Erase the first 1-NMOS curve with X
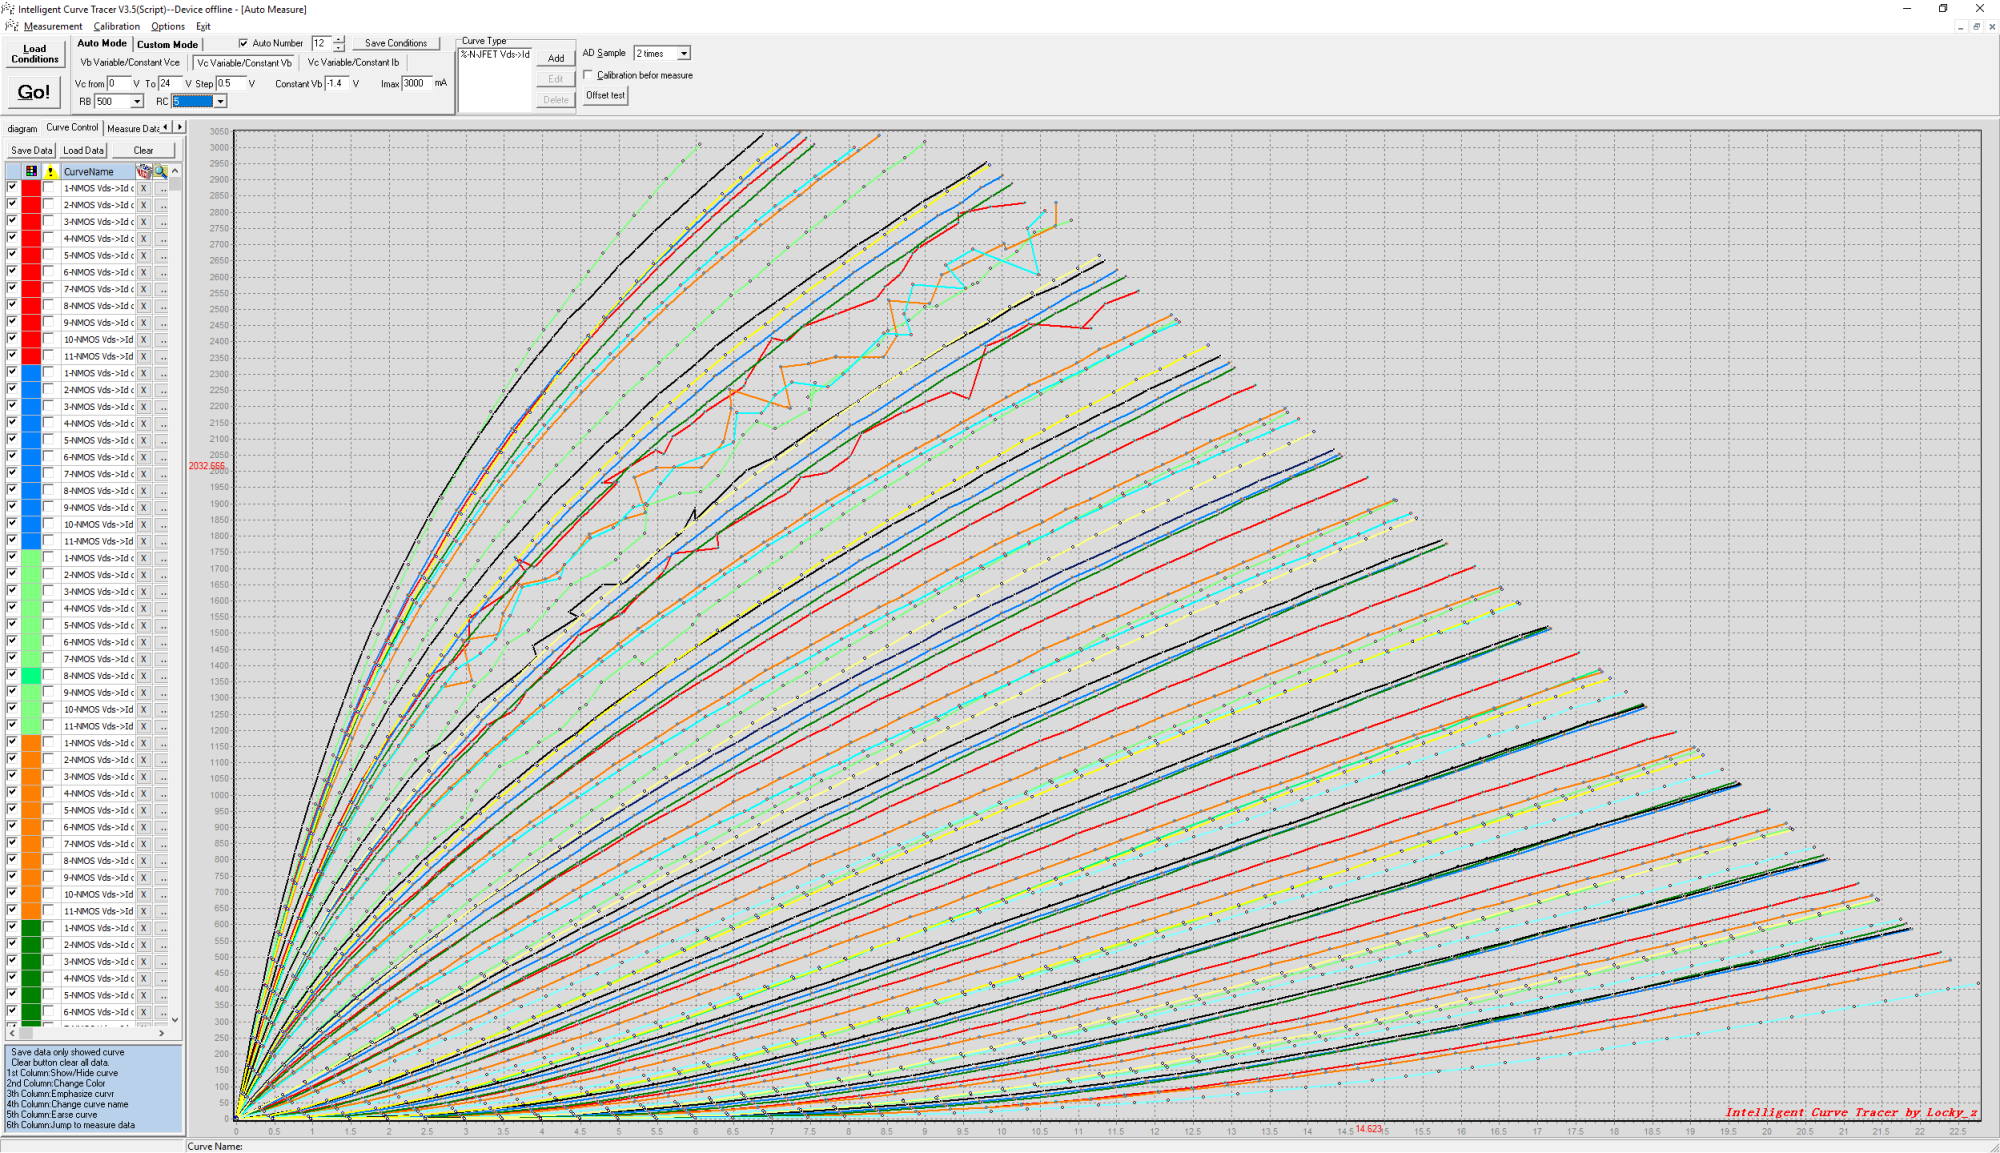 point(143,188)
